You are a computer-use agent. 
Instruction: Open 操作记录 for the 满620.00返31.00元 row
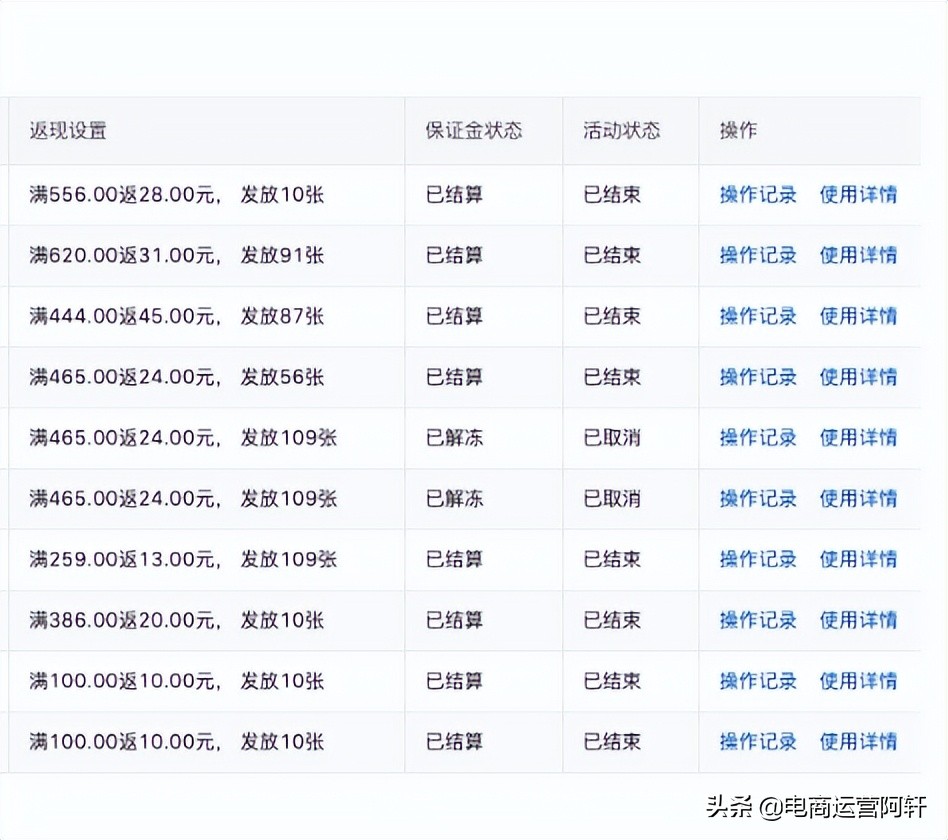[x=757, y=255]
